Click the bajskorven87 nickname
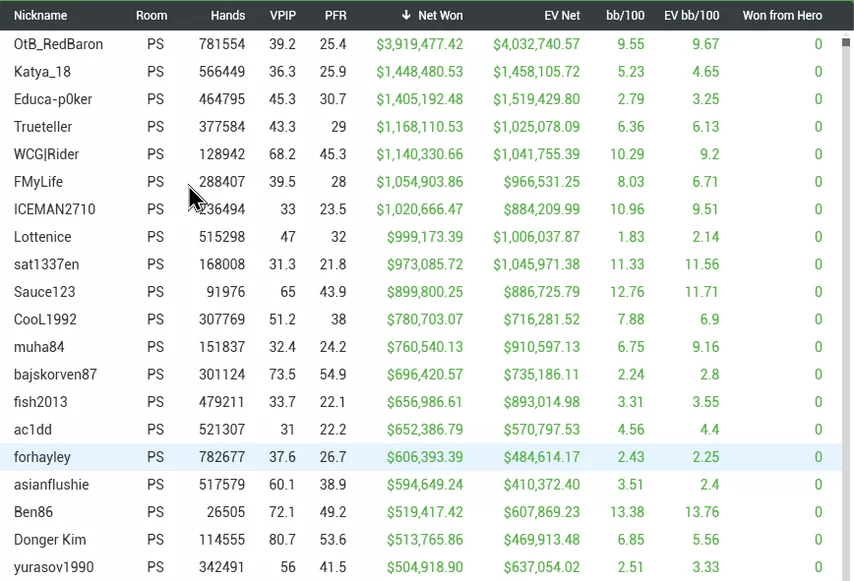The image size is (854, 581). 55,375
